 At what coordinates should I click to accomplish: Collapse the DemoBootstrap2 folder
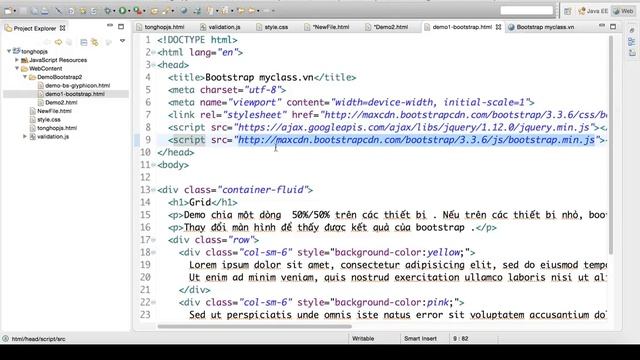pos(24,77)
